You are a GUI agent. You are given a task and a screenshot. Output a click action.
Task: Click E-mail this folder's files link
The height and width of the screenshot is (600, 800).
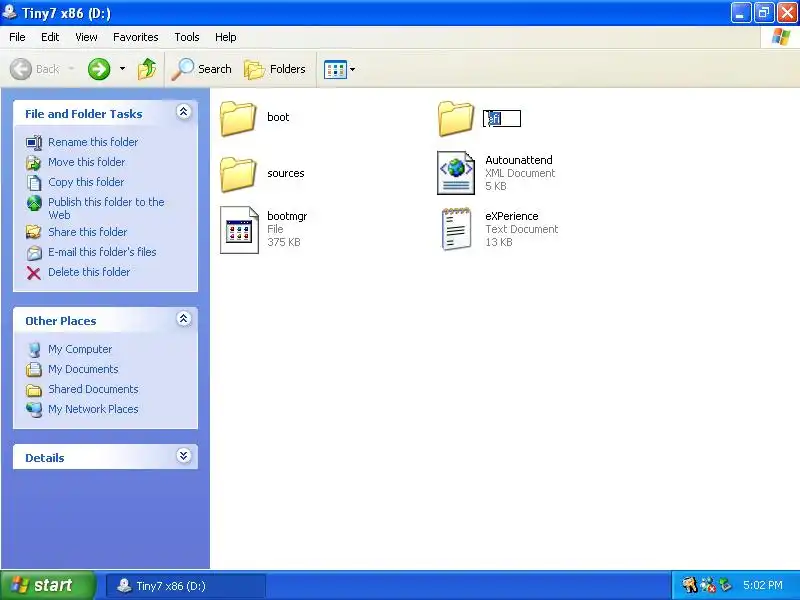coord(102,252)
